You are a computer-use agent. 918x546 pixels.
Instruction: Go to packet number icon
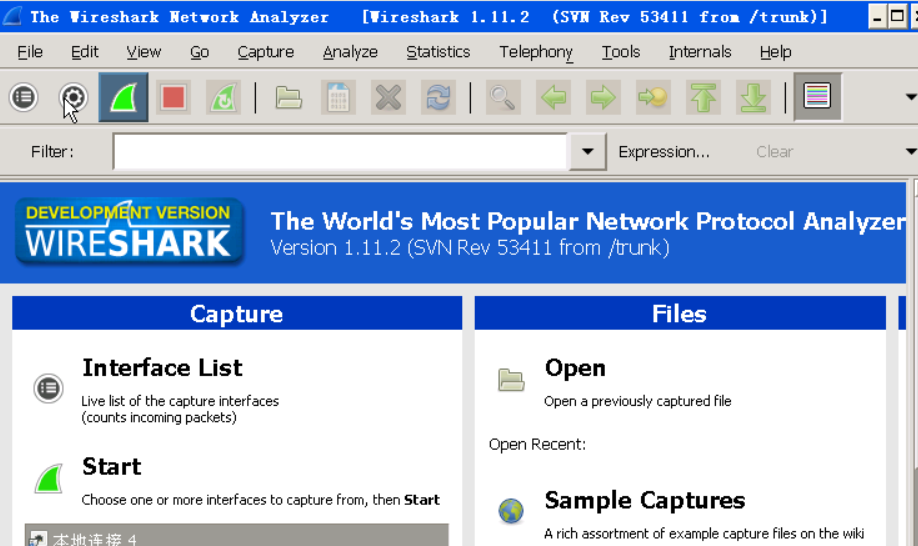pyautogui.click(x=653, y=97)
